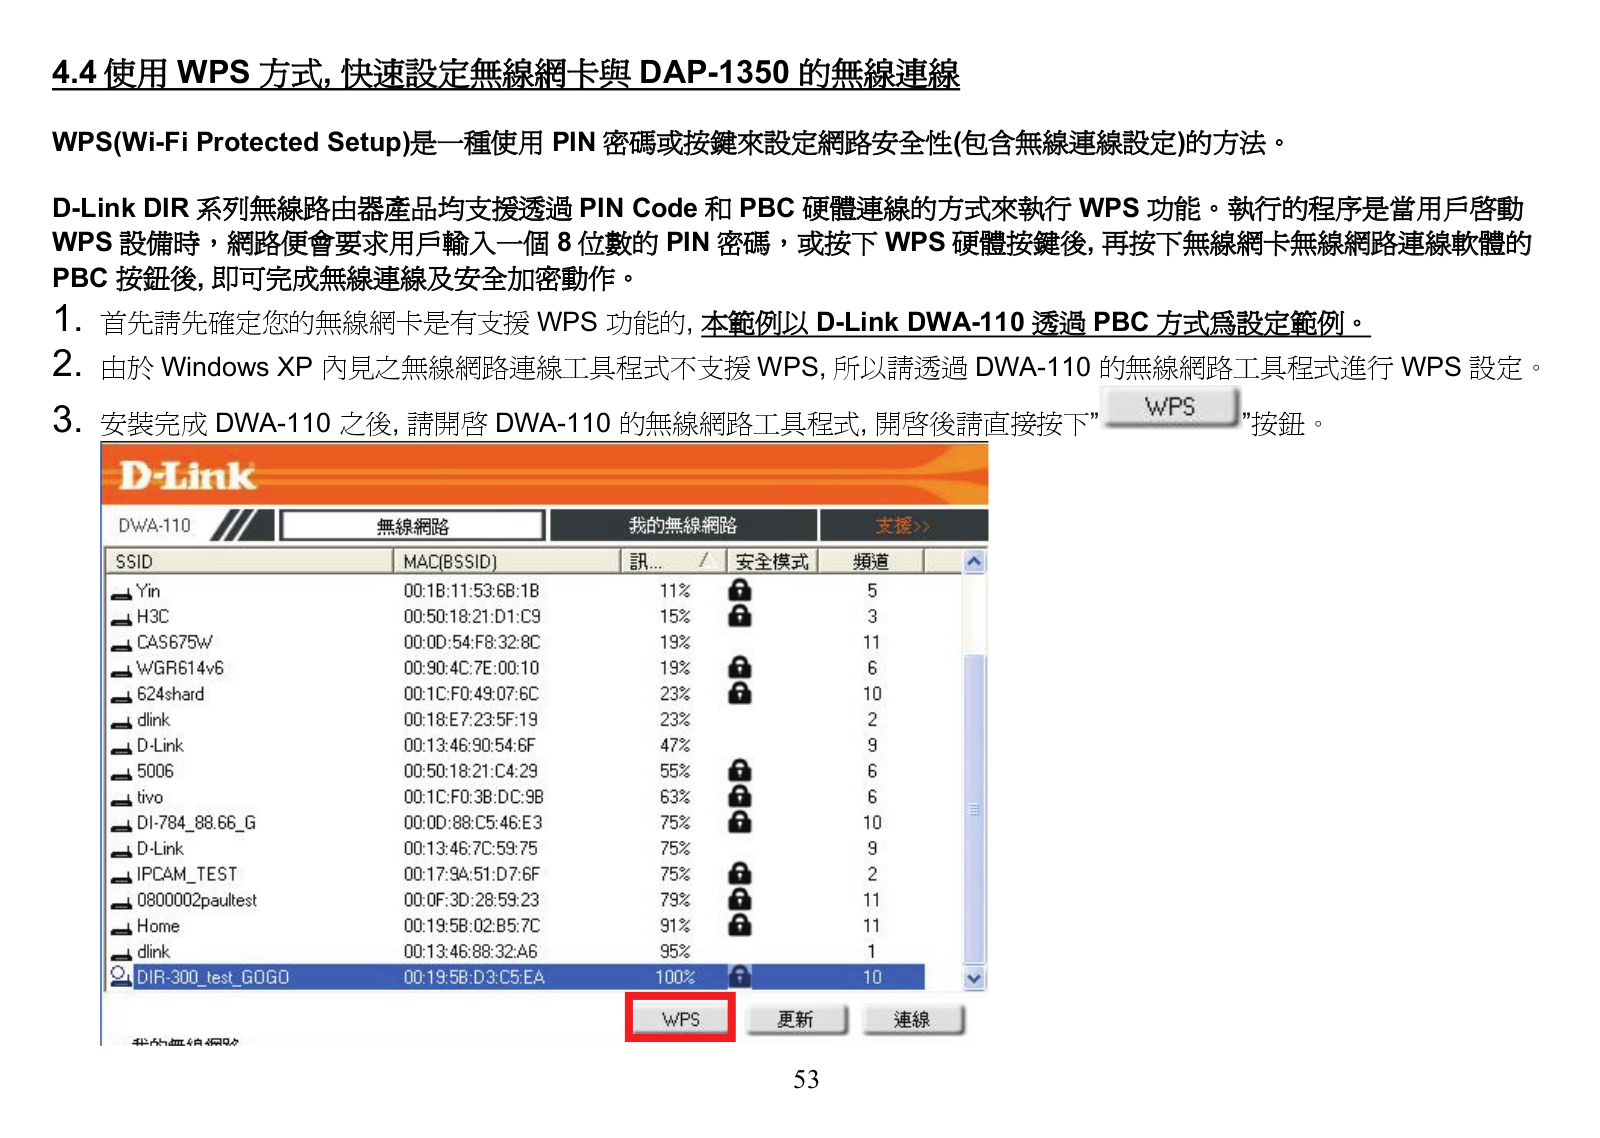Sort by the 安全模式 column header
The width and height of the screenshot is (1600, 1138).
(x=771, y=561)
